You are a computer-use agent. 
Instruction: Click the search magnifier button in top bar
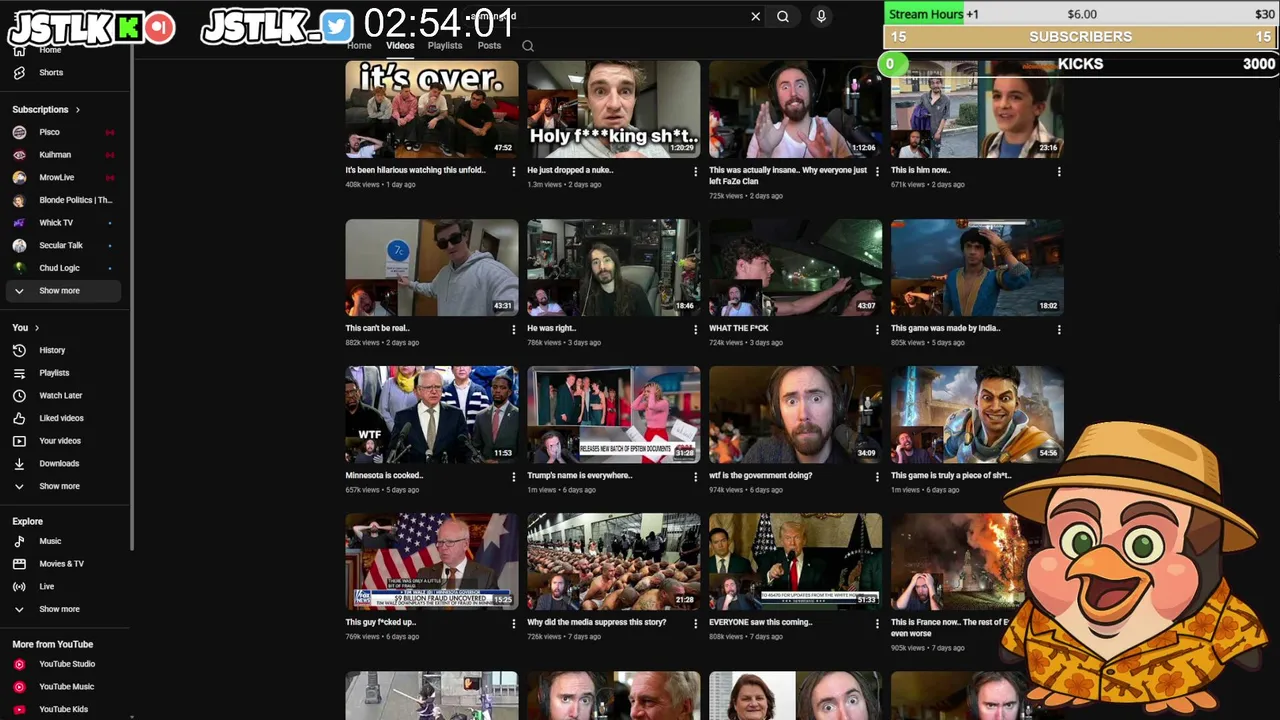point(783,16)
